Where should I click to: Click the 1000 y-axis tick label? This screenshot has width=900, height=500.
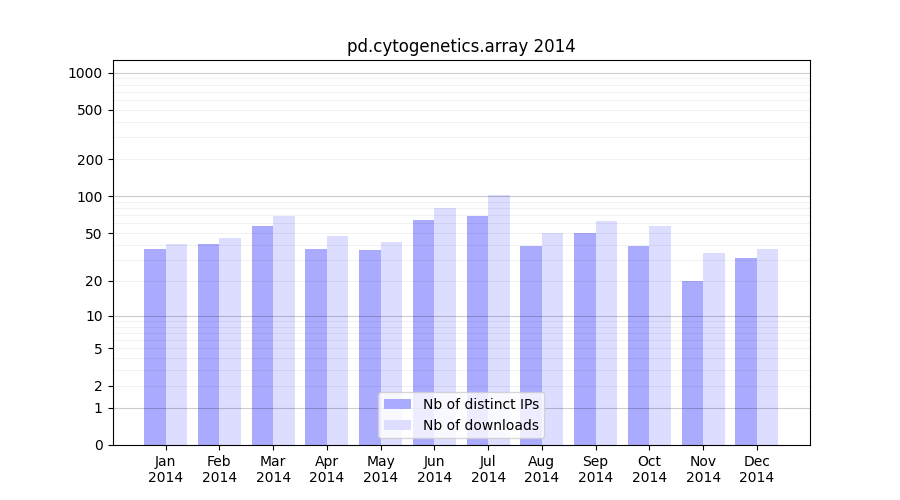coord(85,73)
